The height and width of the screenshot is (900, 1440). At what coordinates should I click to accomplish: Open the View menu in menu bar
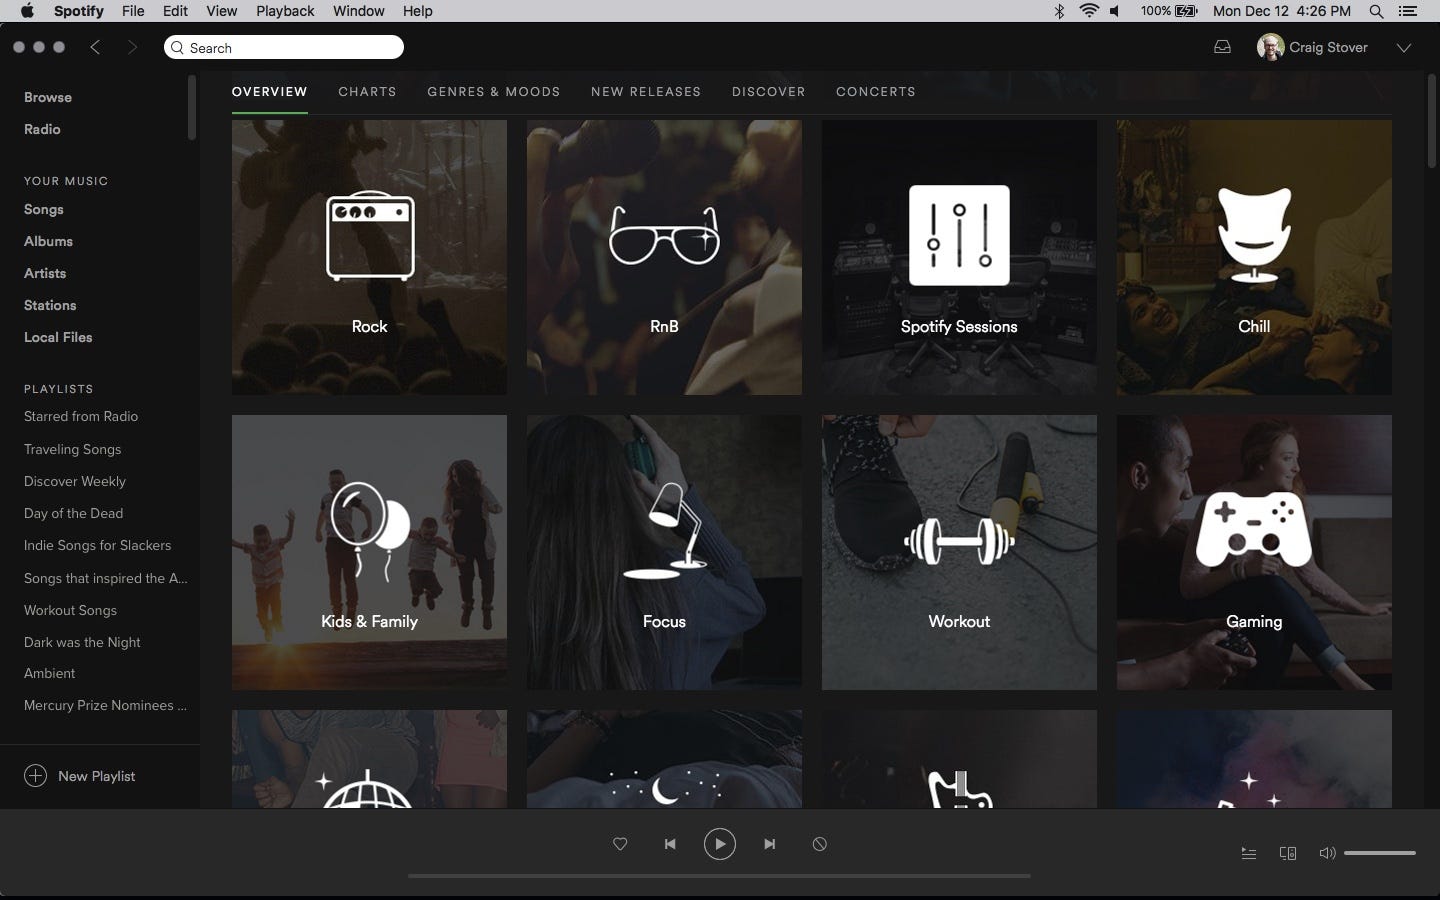click(221, 11)
